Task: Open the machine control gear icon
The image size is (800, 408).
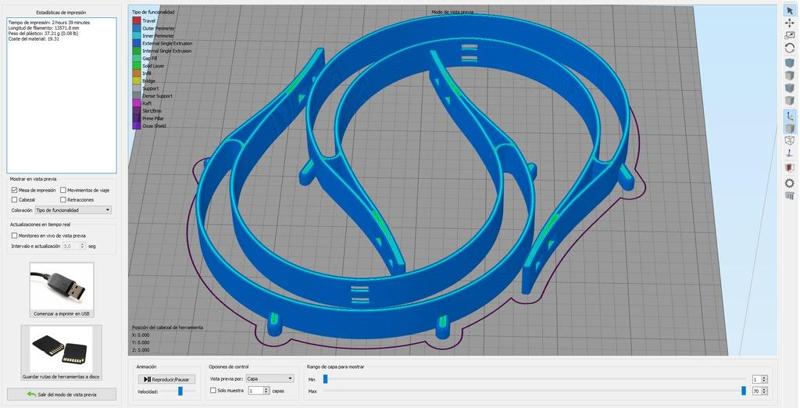Action: click(x=789, y=183)
